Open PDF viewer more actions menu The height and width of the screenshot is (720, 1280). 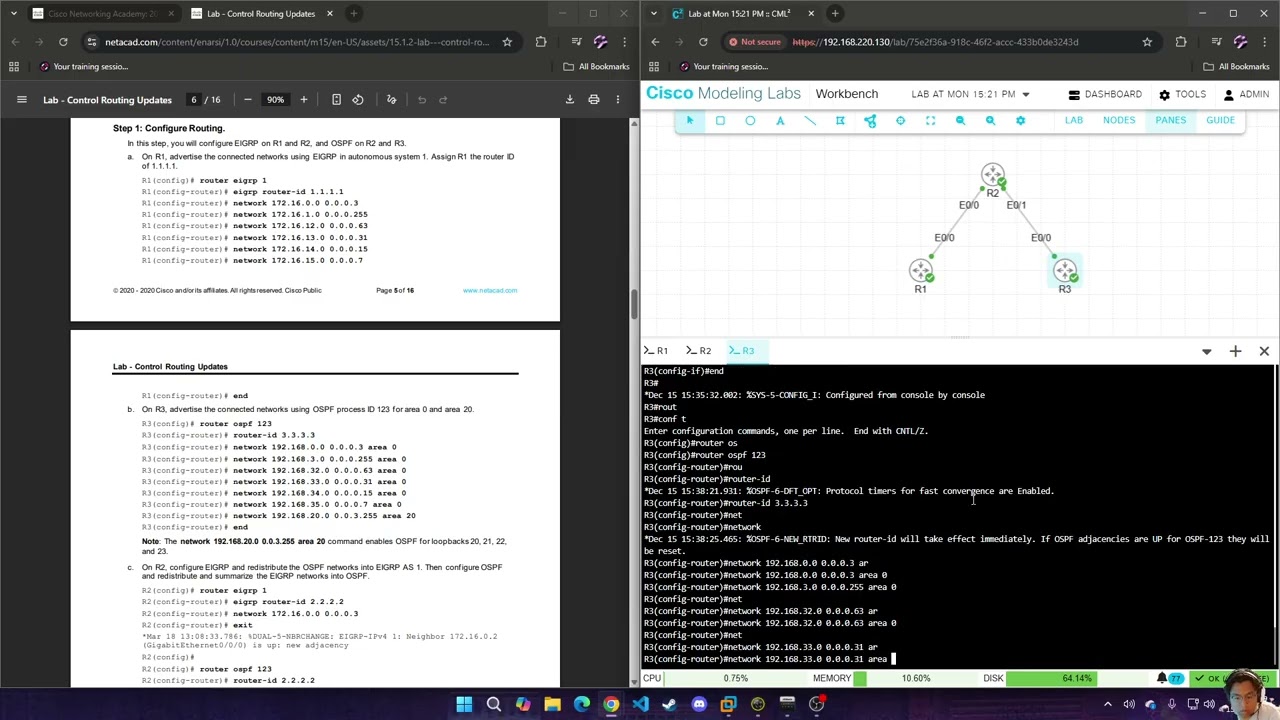click(618, 99)
